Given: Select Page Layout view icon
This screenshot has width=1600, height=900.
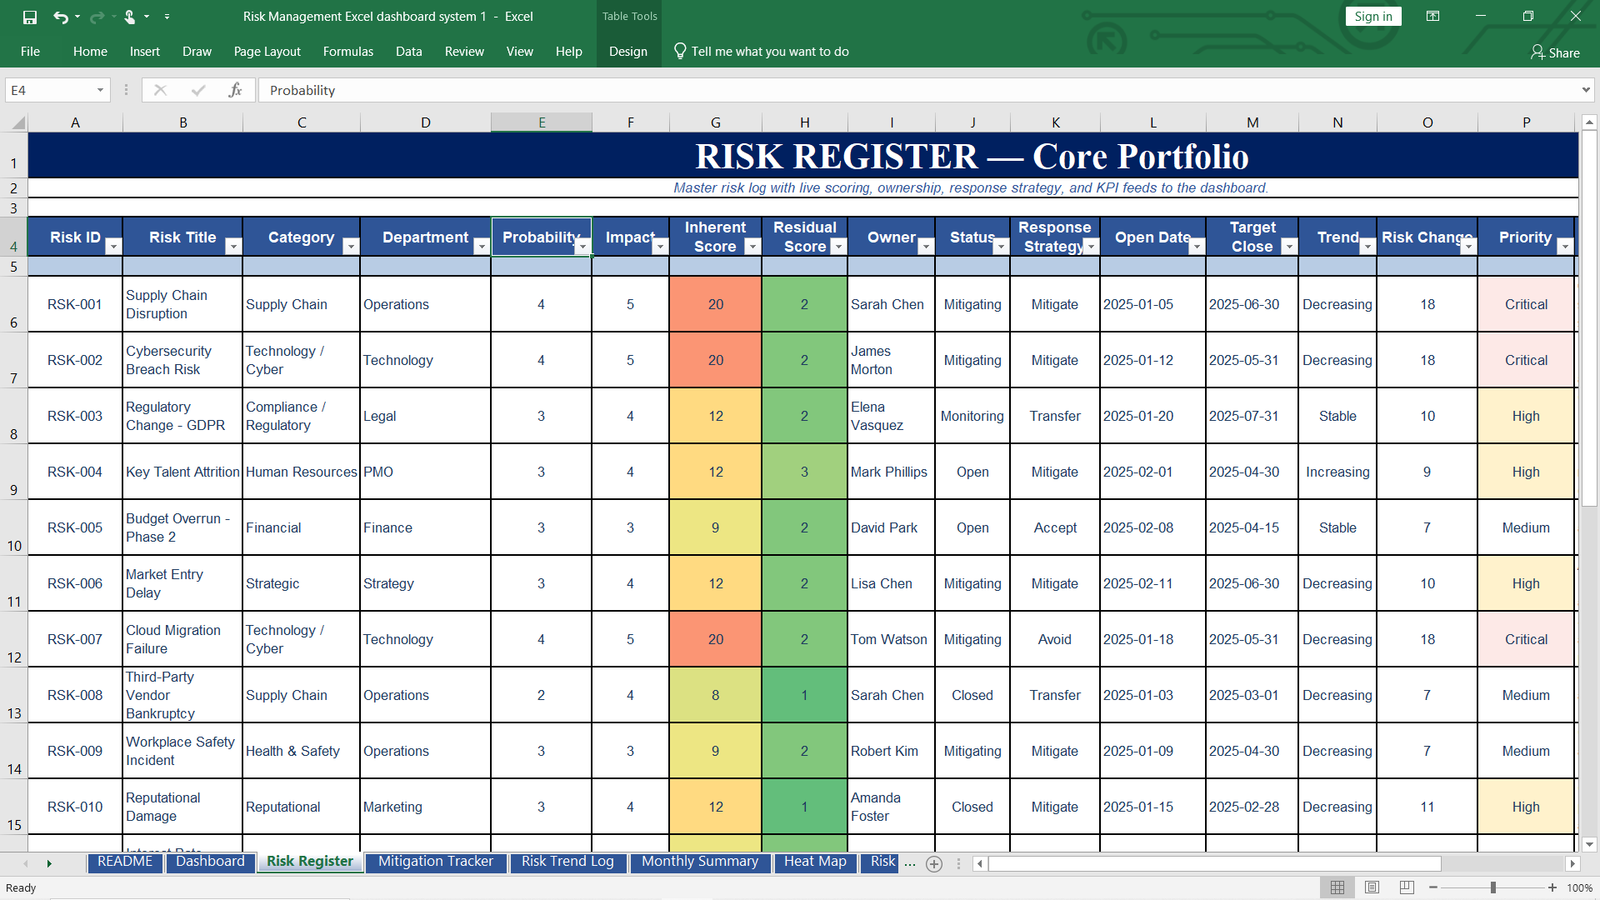Looking at the screenshot, I should click(1372, 887).
